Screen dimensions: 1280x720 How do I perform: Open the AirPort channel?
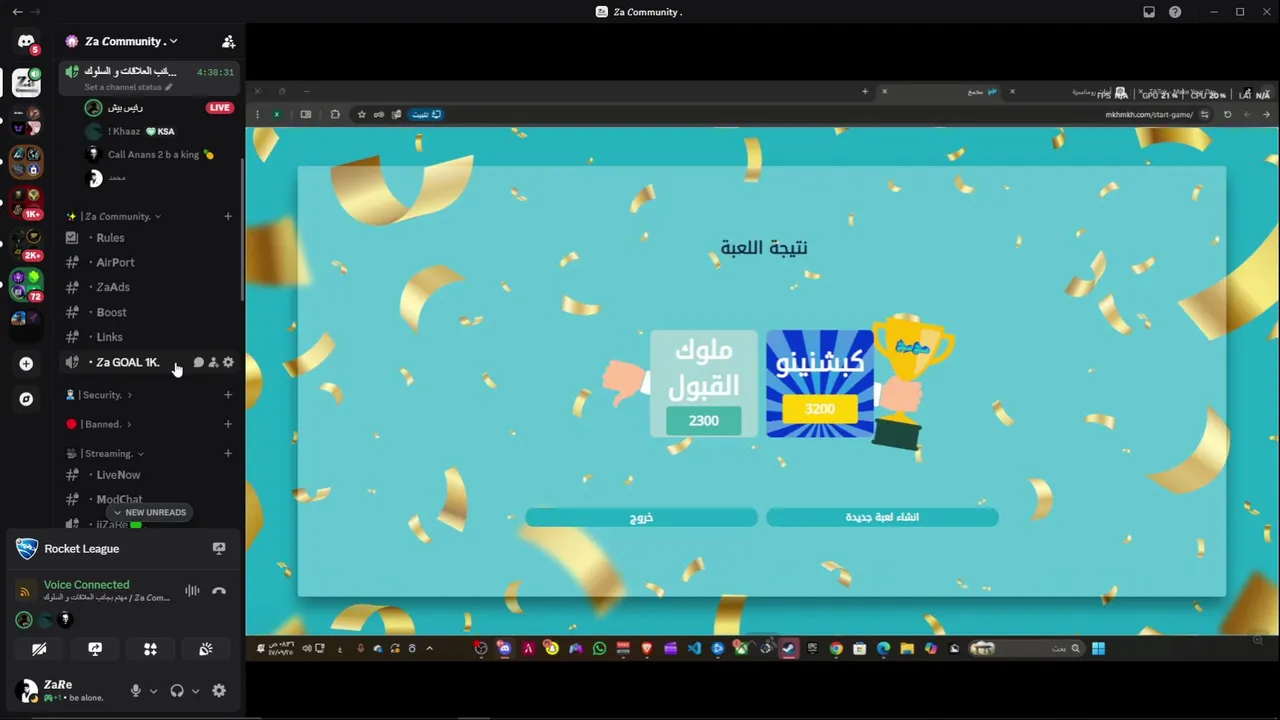150,262
